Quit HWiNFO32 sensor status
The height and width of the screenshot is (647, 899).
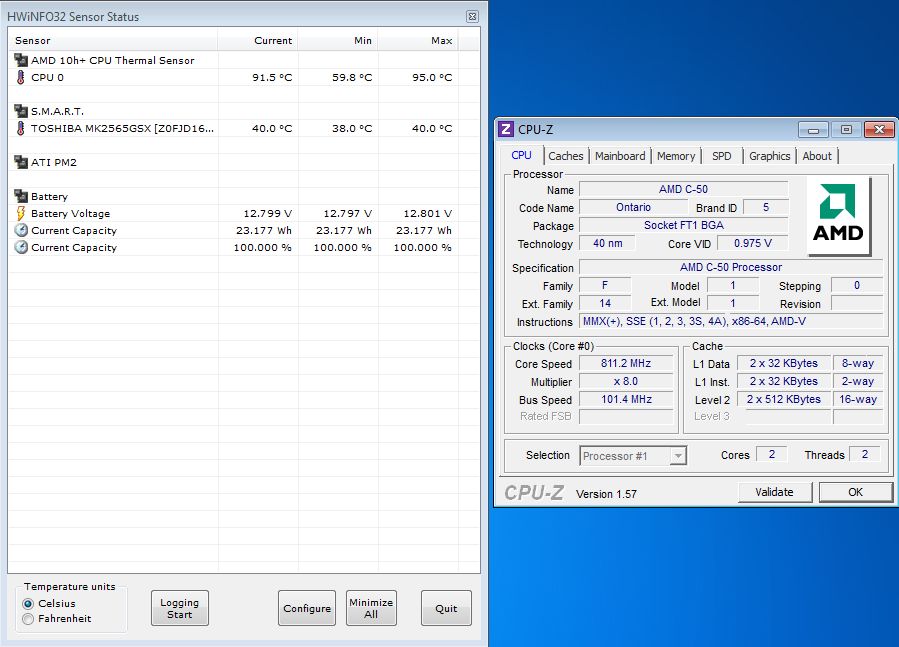446,608
